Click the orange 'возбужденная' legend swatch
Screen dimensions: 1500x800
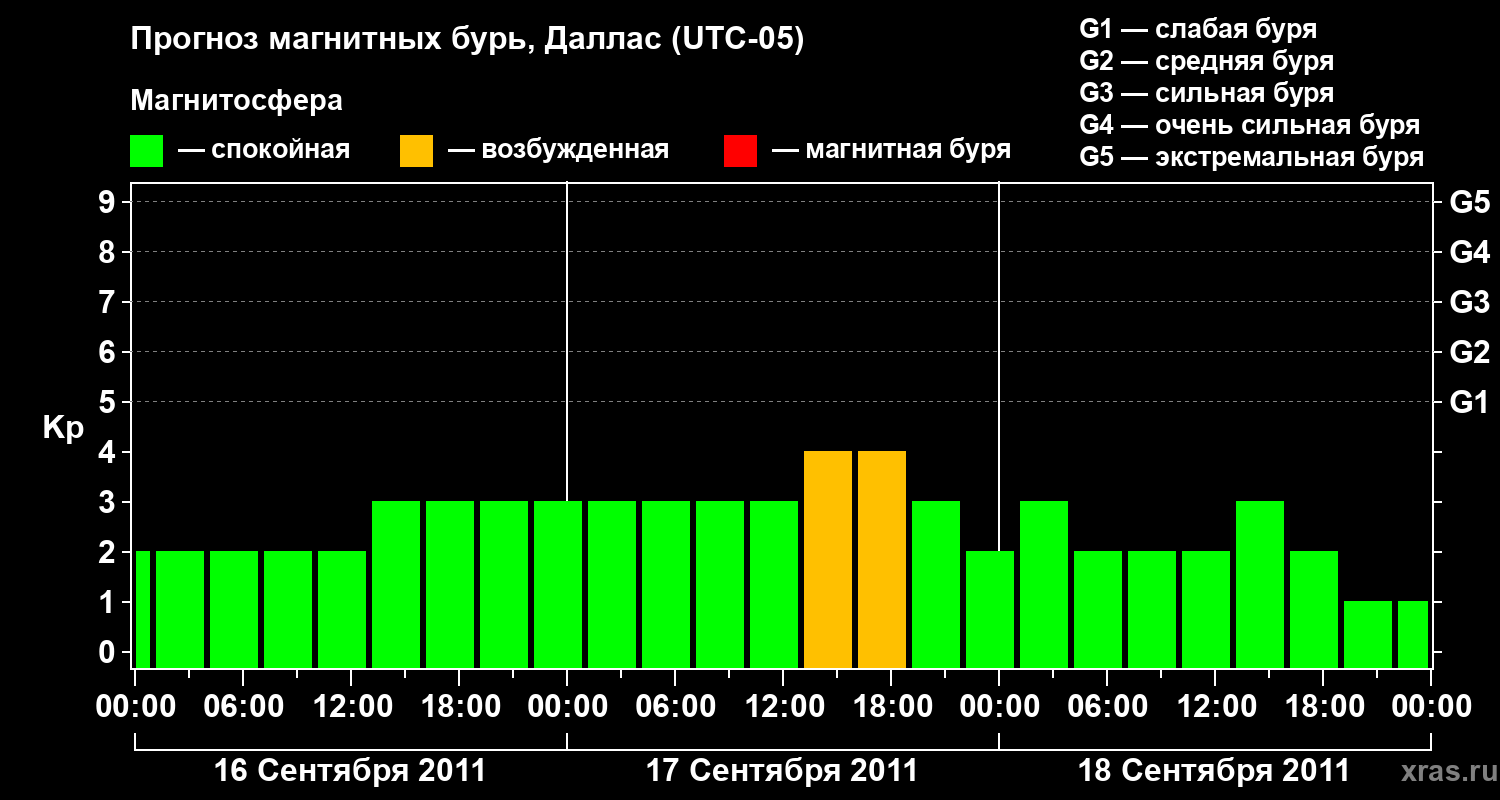coord(416,151)
